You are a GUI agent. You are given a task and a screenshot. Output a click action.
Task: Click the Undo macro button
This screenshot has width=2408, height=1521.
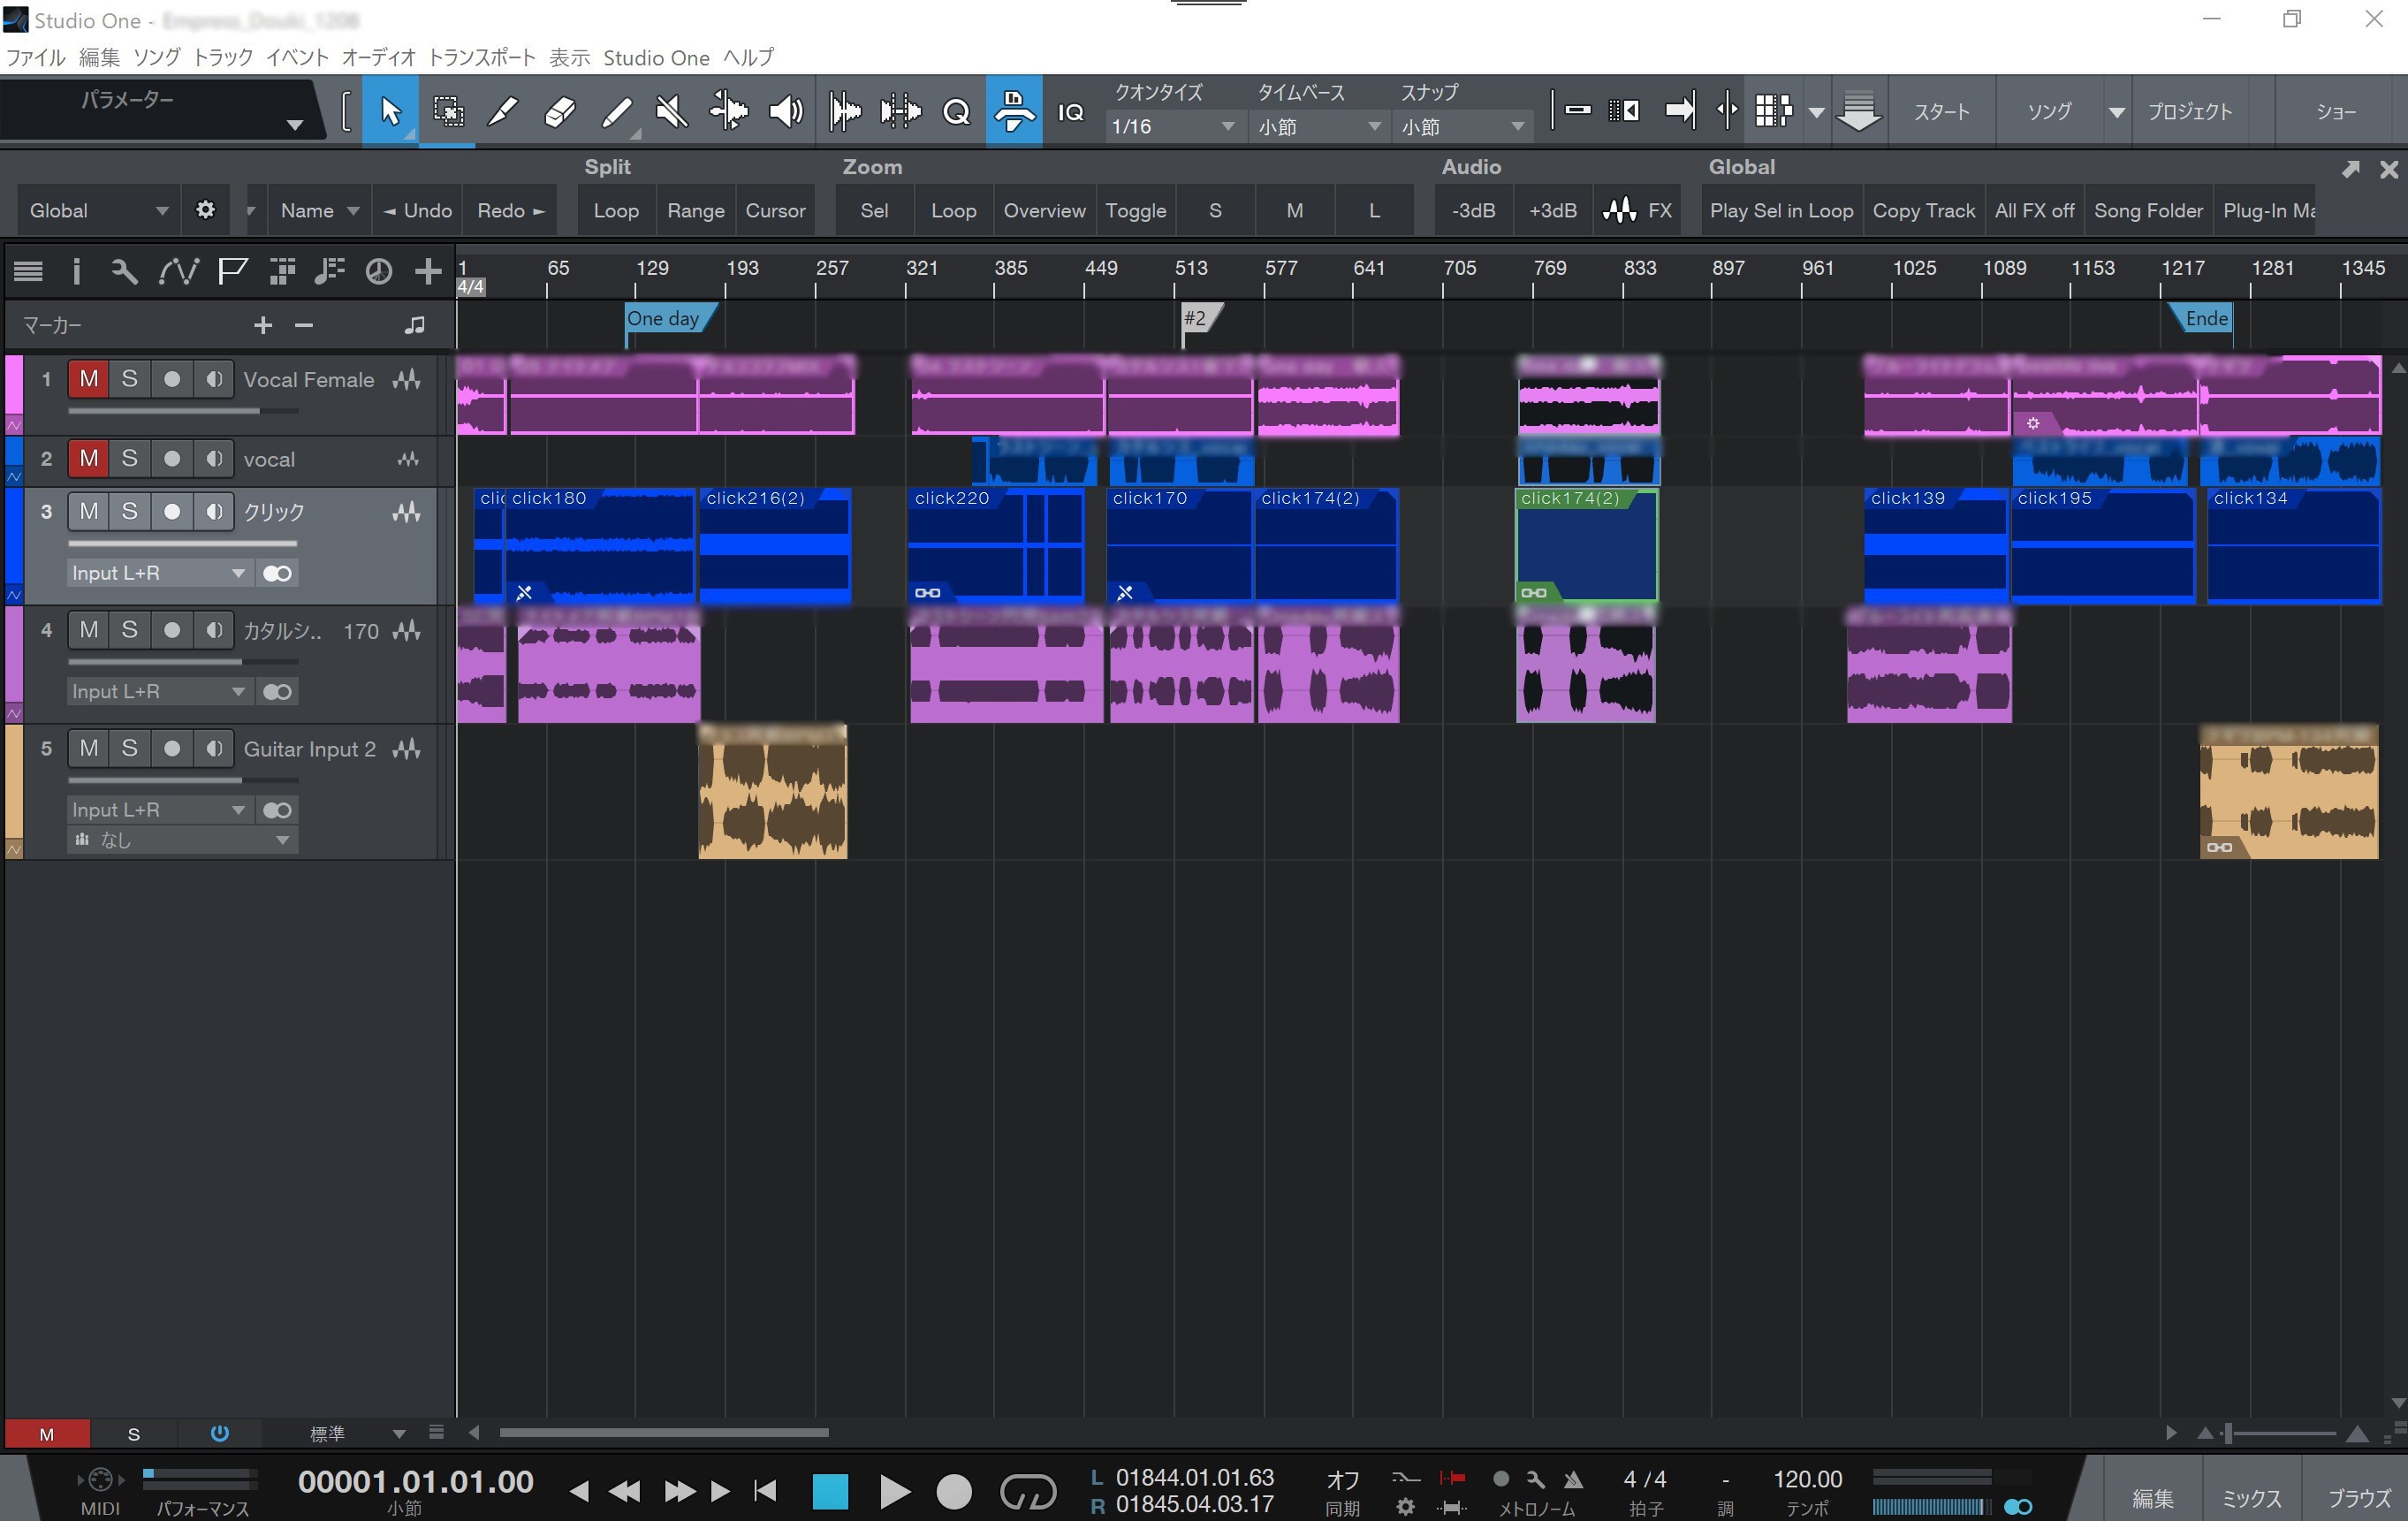417,210
